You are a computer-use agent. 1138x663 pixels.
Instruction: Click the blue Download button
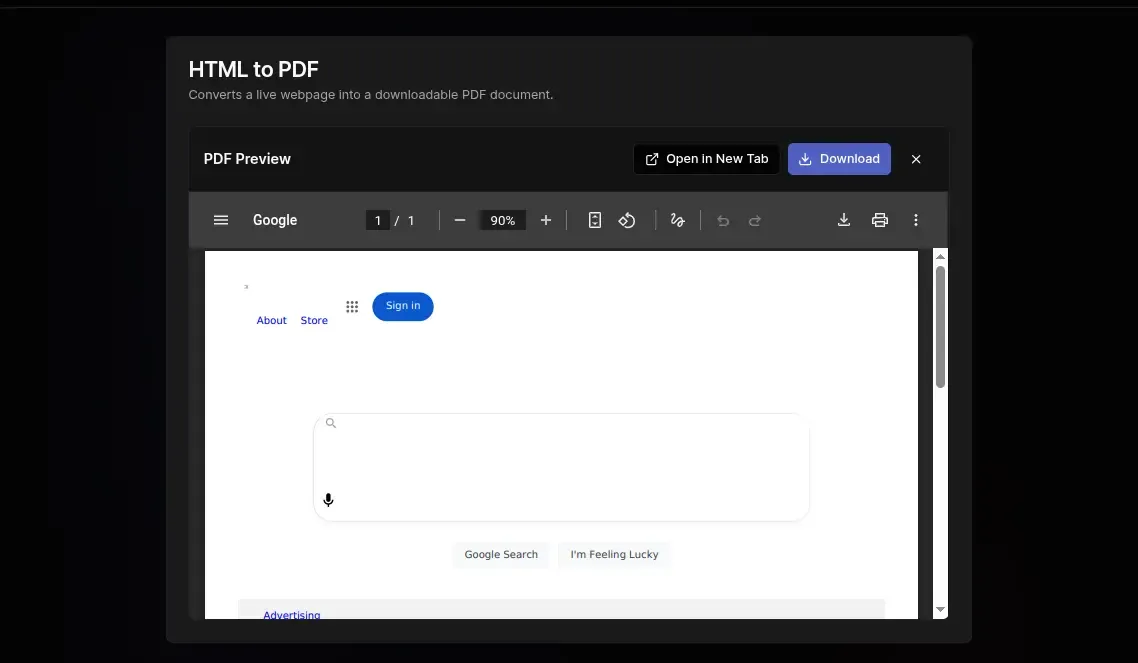(x=839, y=158)
